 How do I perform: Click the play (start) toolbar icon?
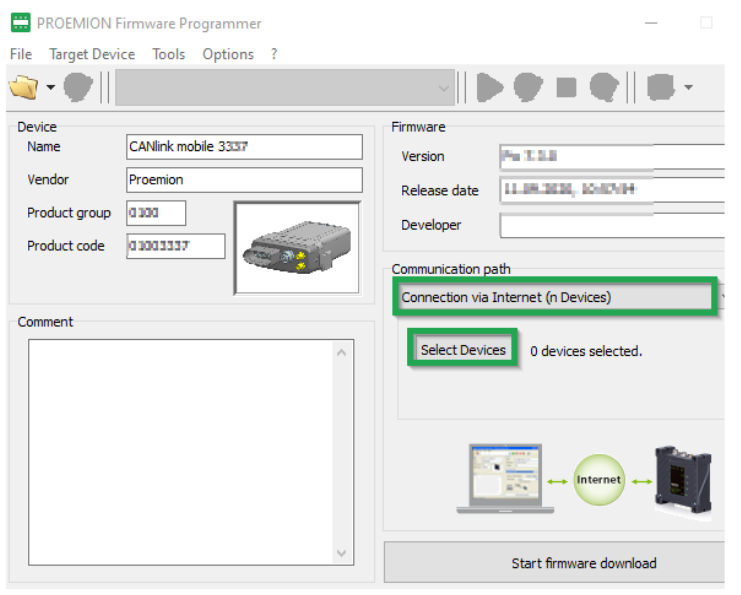490,87
